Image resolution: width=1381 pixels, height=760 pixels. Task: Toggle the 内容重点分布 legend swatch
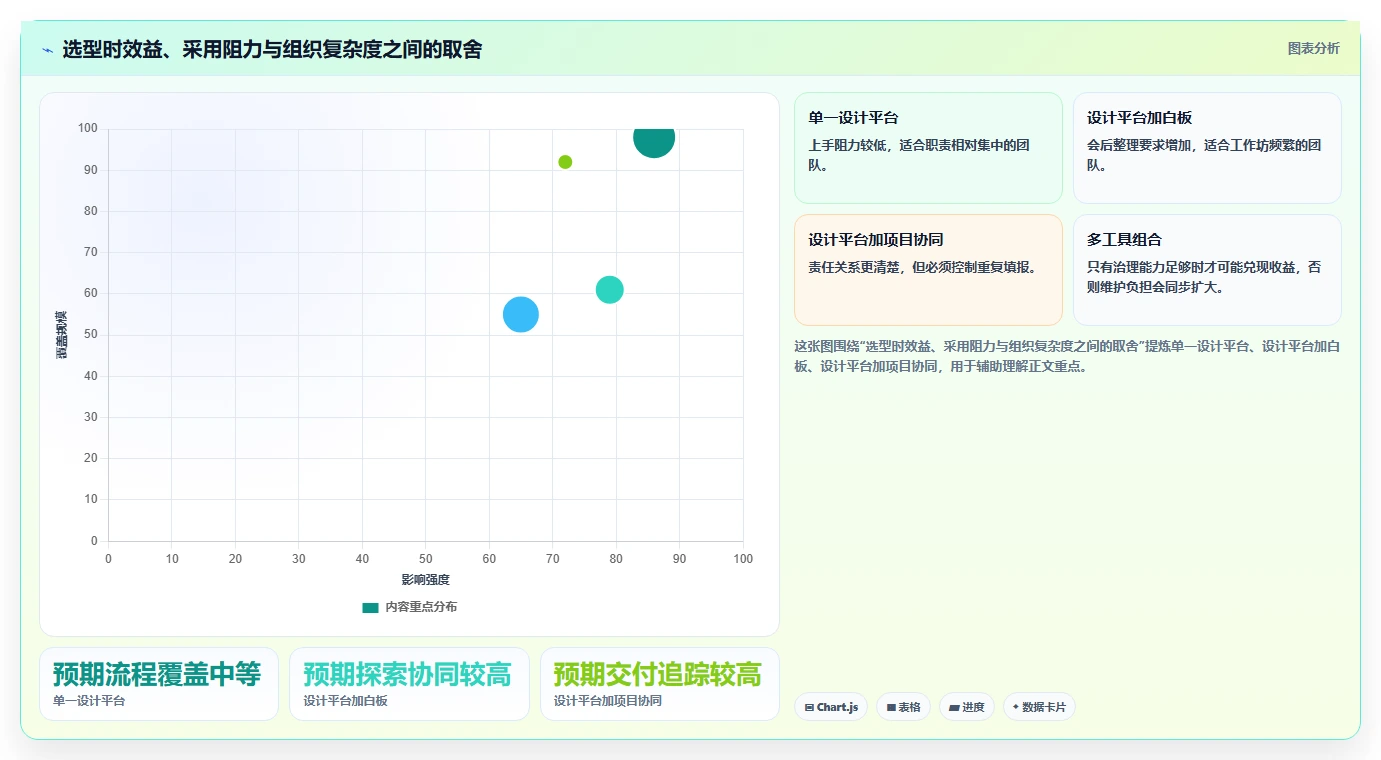click(x=371, y=607)
